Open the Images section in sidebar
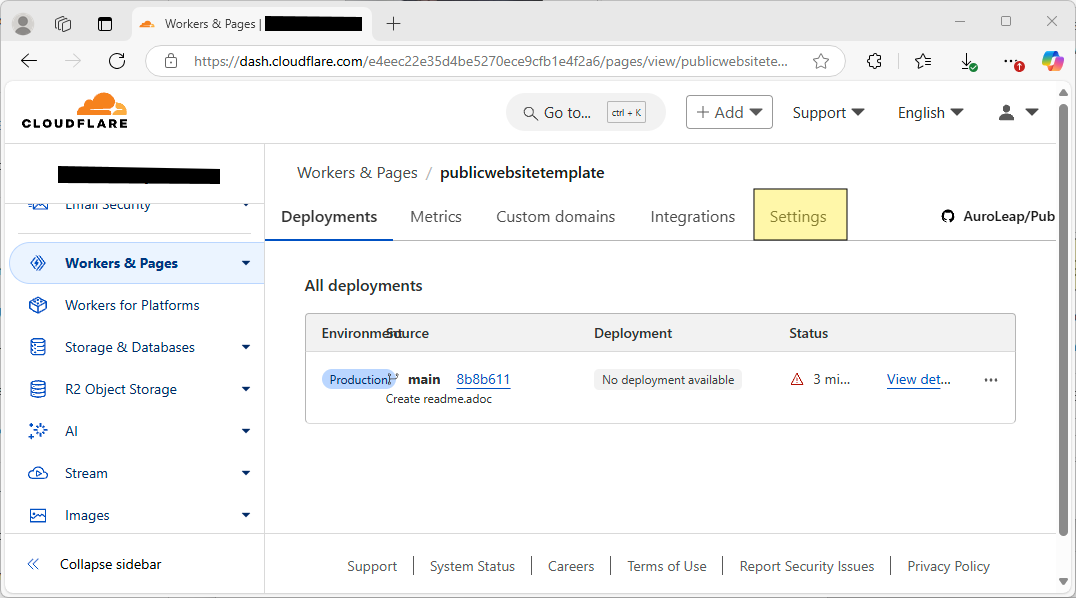The width and height of the screenshot is (1076, 598). coord(85,515)
